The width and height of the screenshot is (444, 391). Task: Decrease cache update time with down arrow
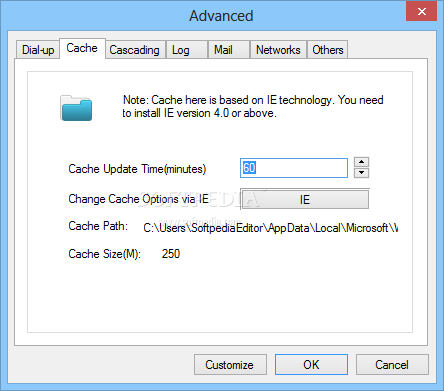[361, 173]
